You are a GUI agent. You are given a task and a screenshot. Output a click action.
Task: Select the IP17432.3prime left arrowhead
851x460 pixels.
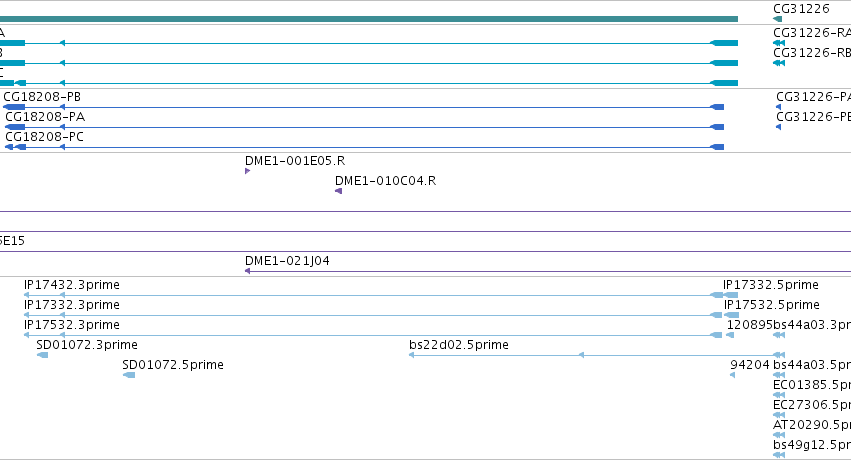[27, 295]
